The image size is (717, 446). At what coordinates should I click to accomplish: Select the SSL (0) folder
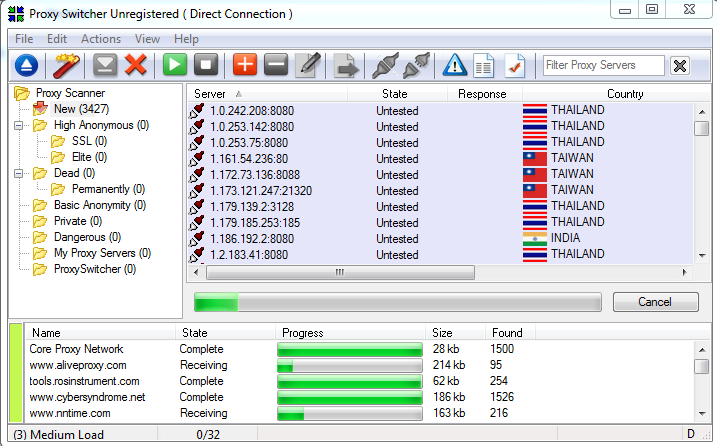point(90,141)
